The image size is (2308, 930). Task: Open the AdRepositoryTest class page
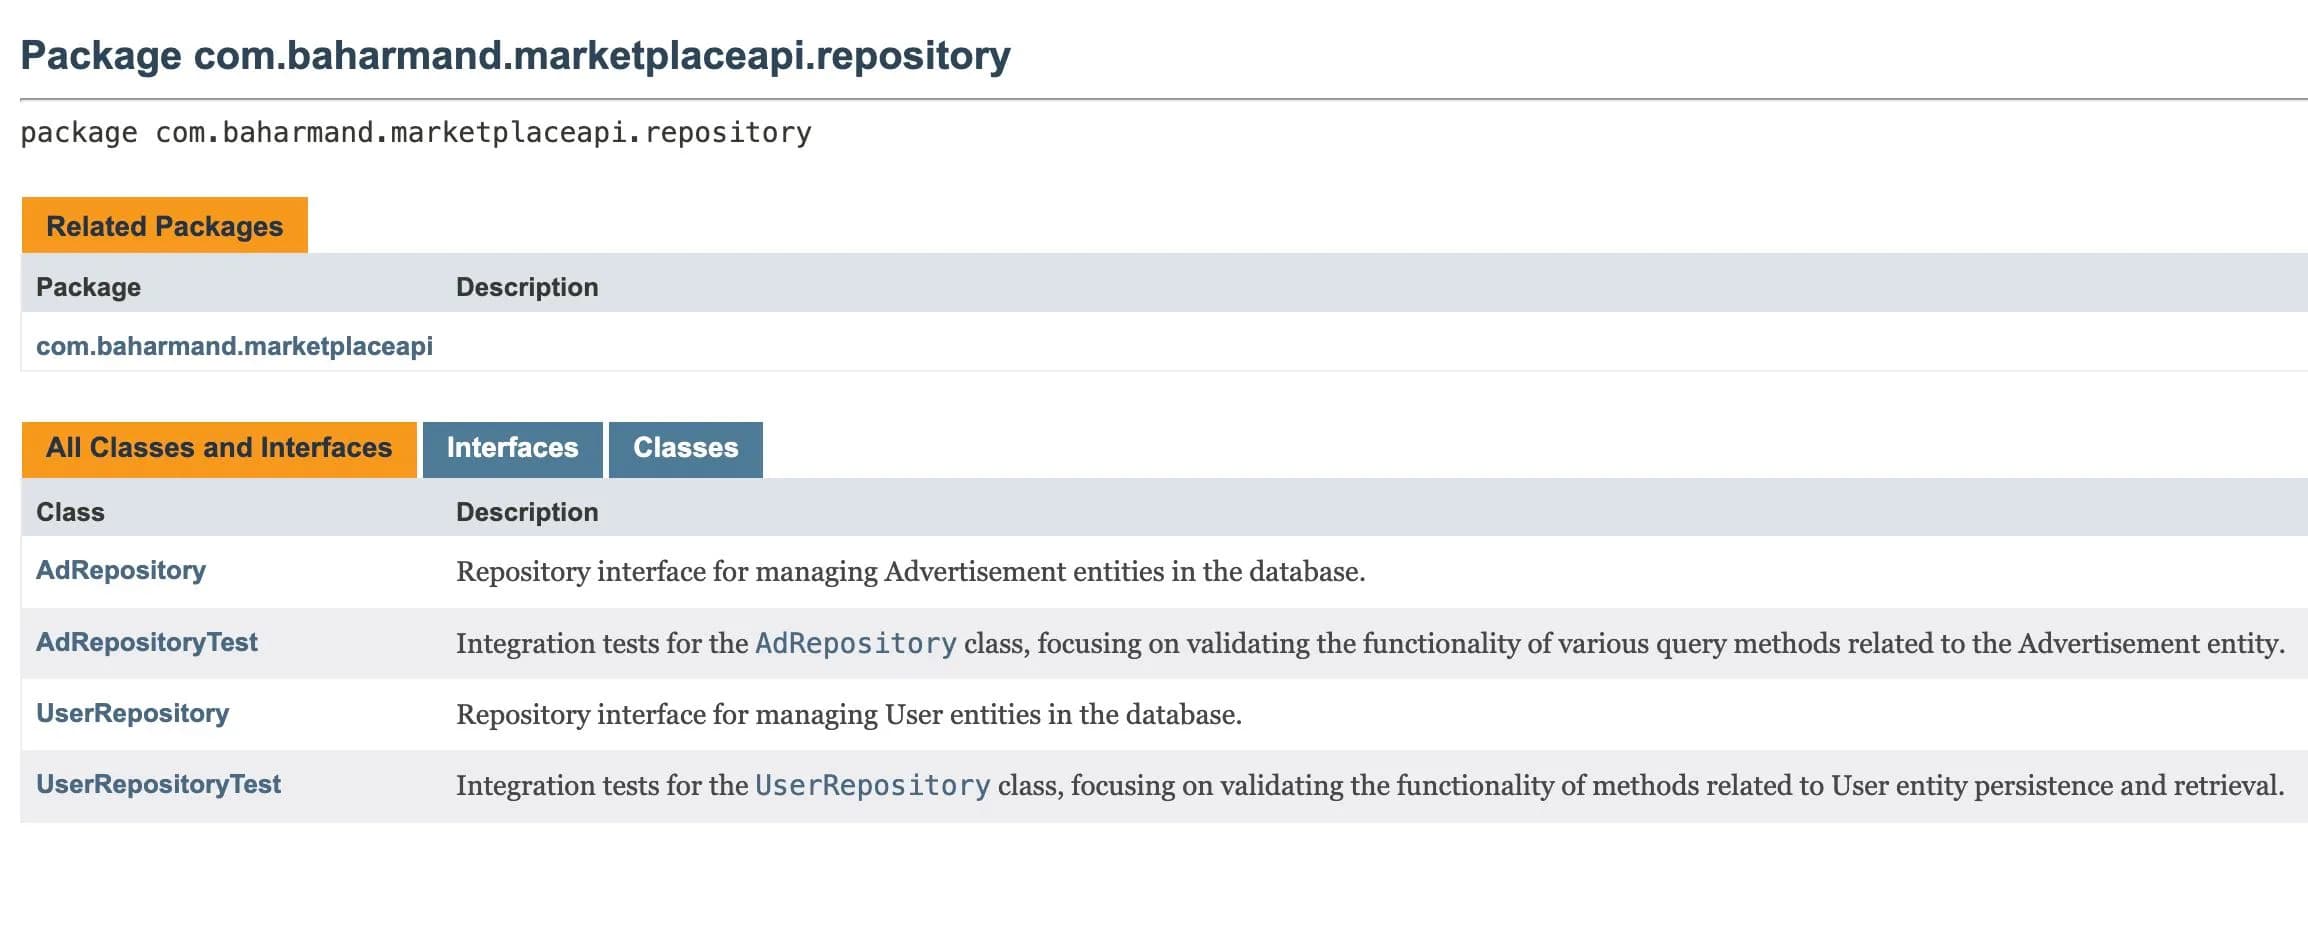[146, 641]
